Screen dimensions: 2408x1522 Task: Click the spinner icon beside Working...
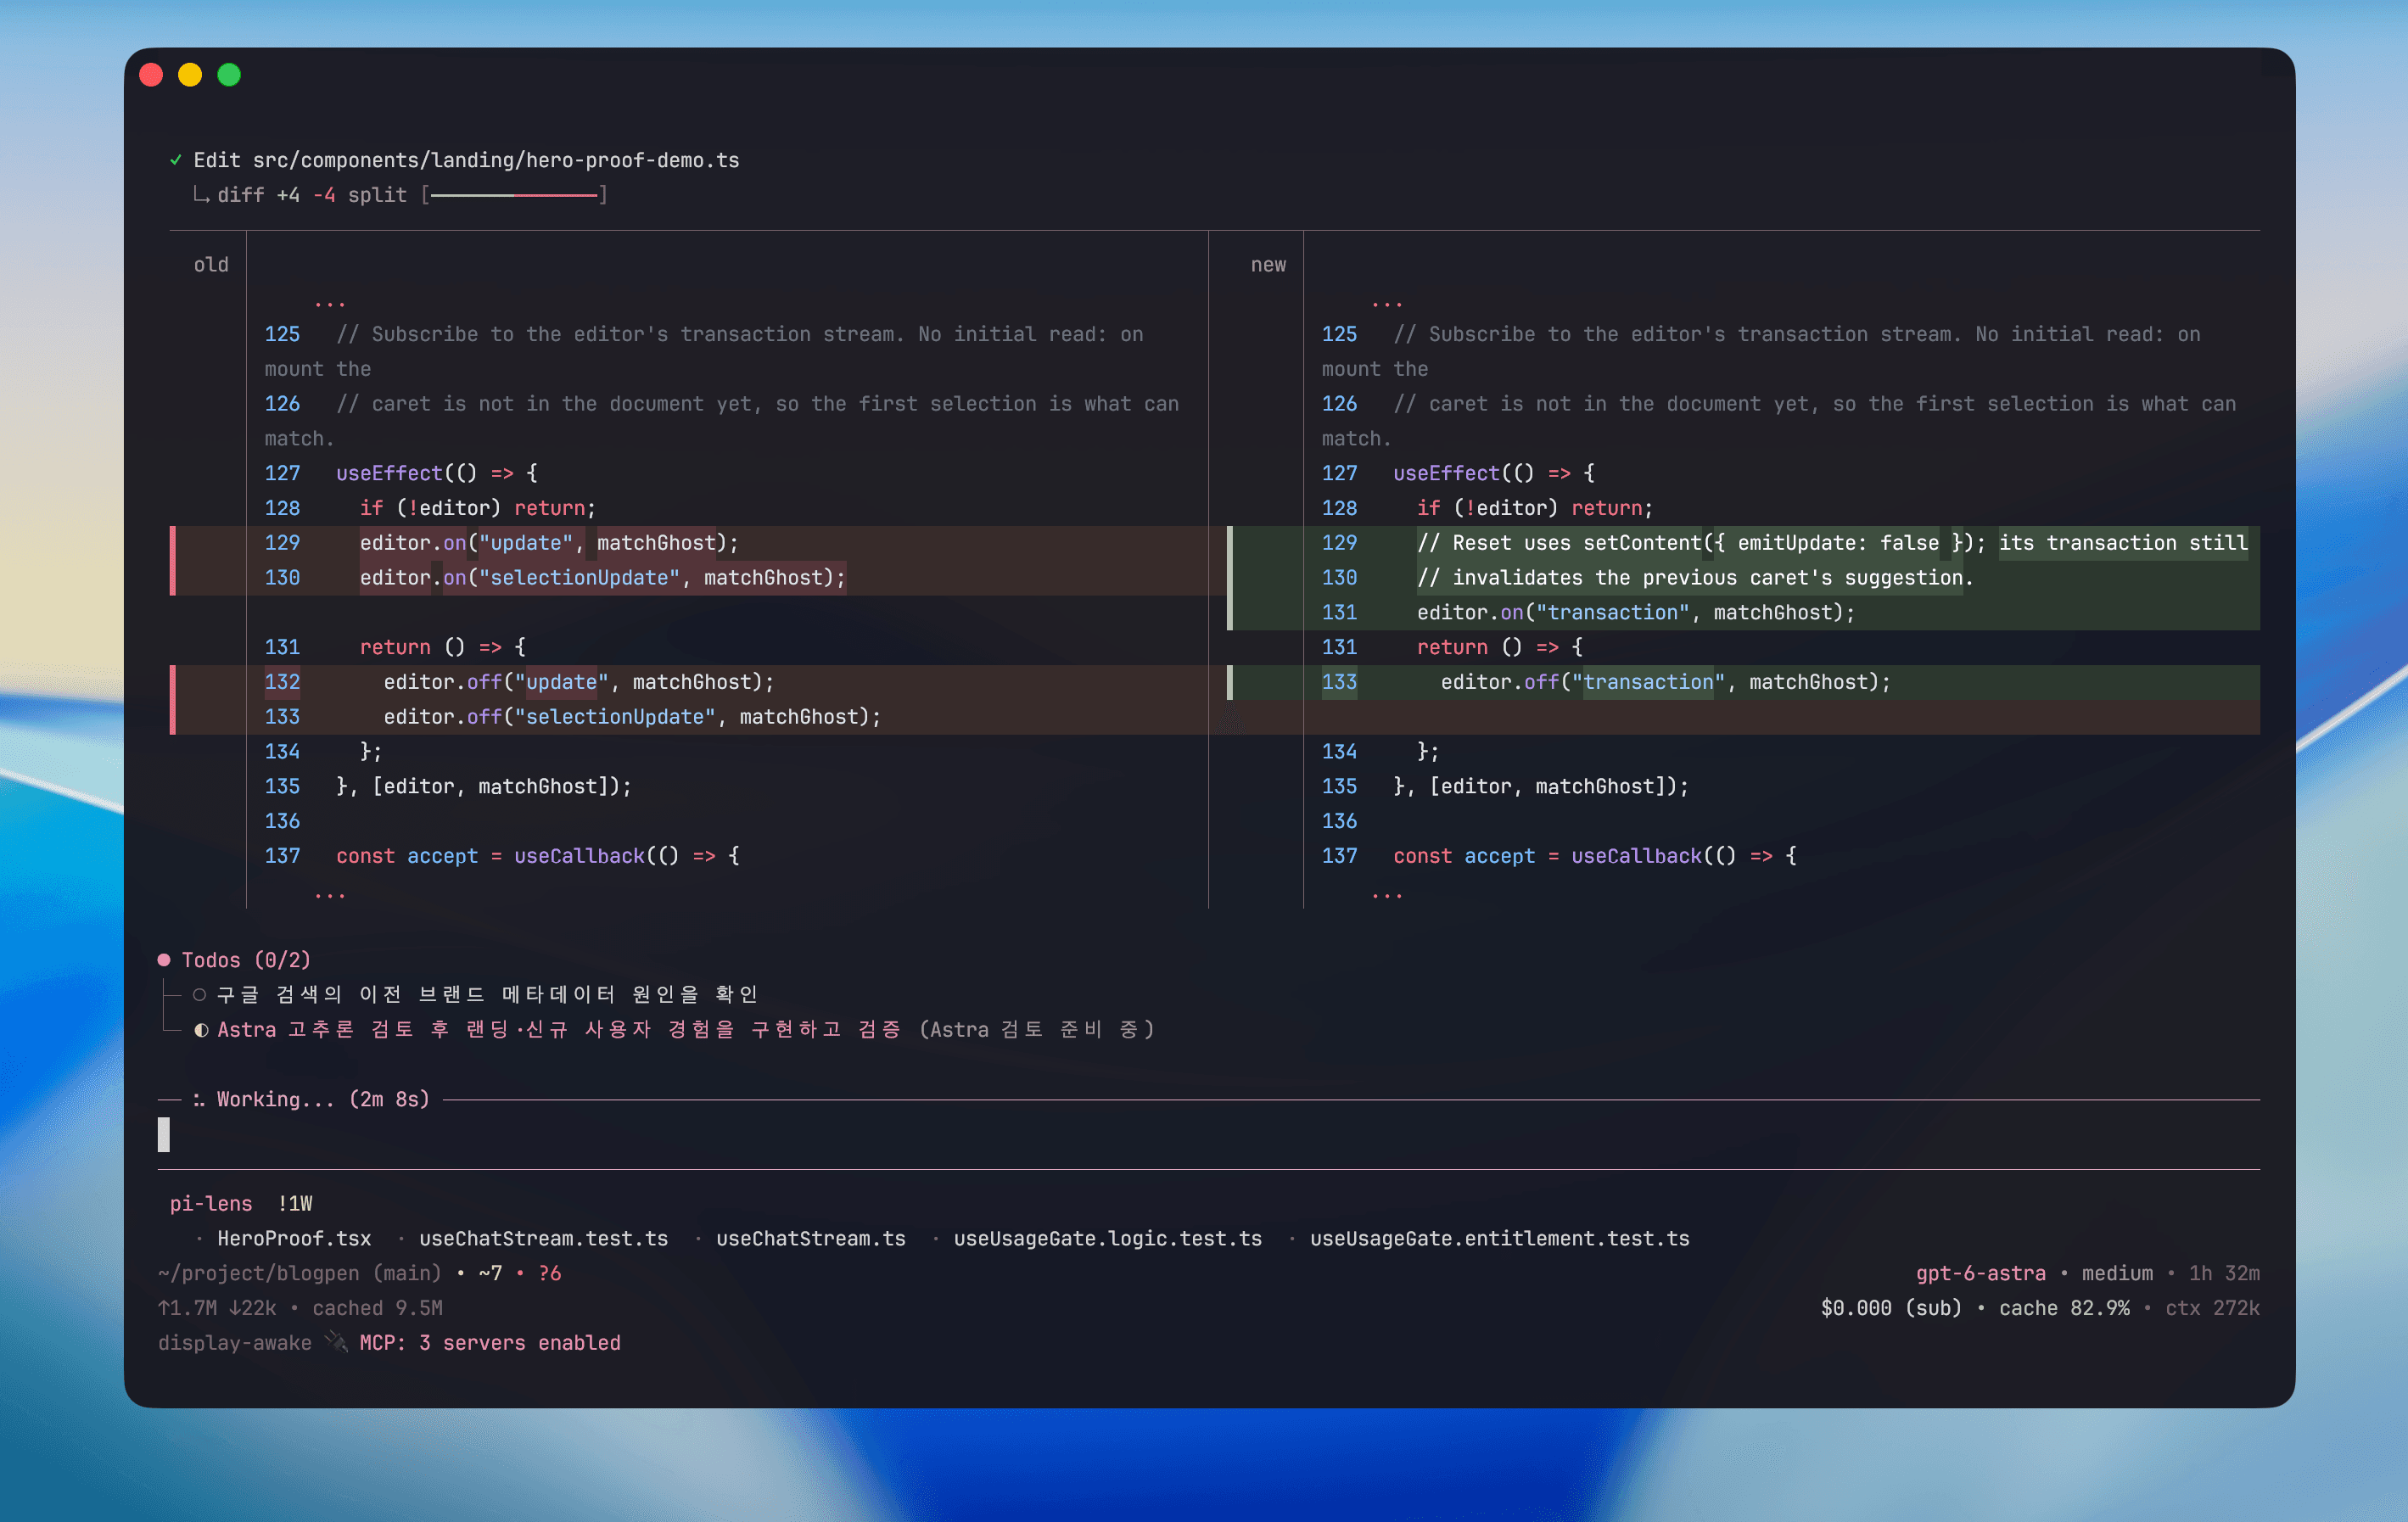click(199, 1100)
